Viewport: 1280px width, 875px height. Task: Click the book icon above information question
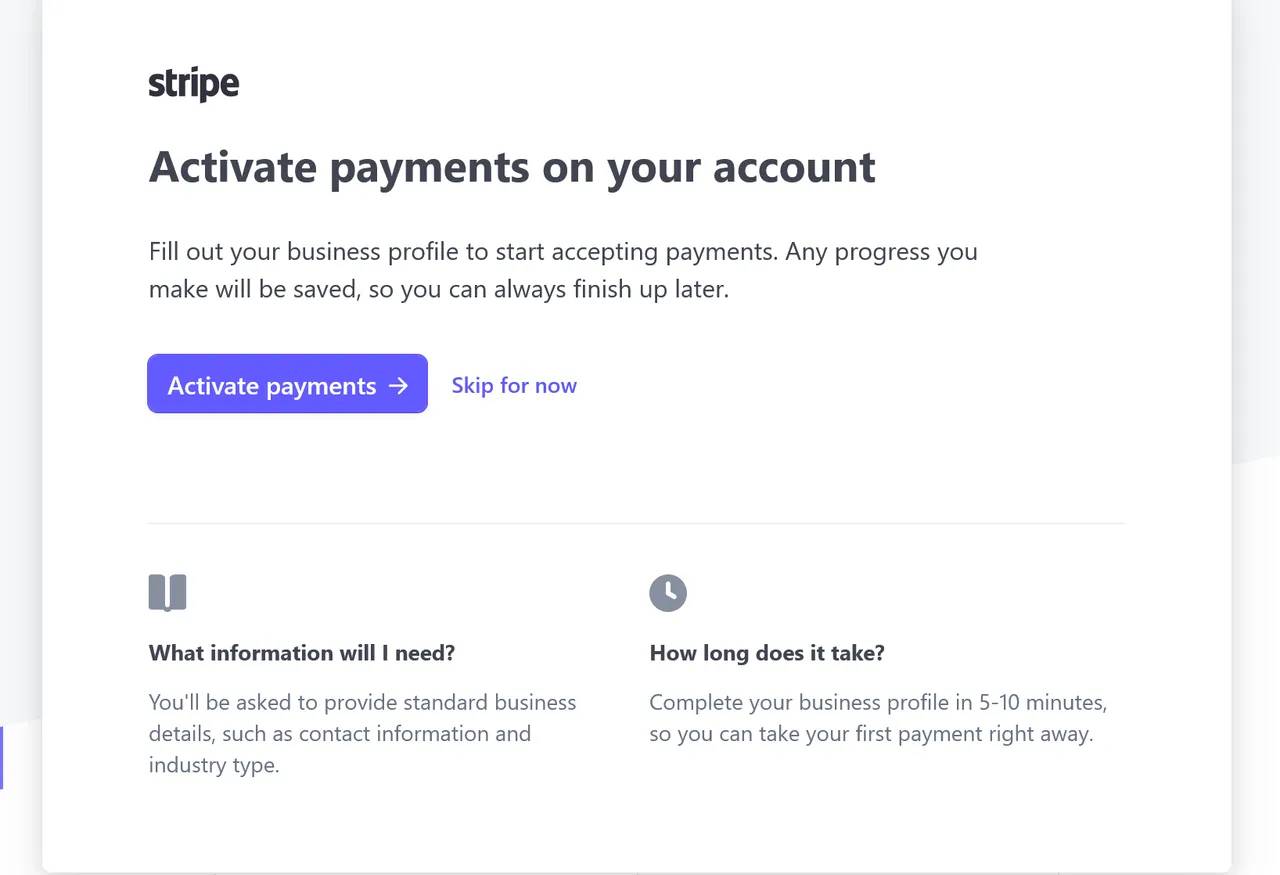coord(167,592)
